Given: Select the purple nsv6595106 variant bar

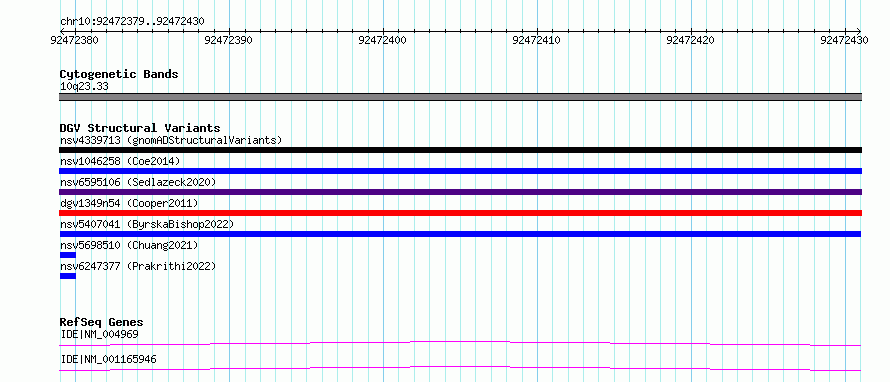Looking at the screenshot, I should tap(460, 192).
